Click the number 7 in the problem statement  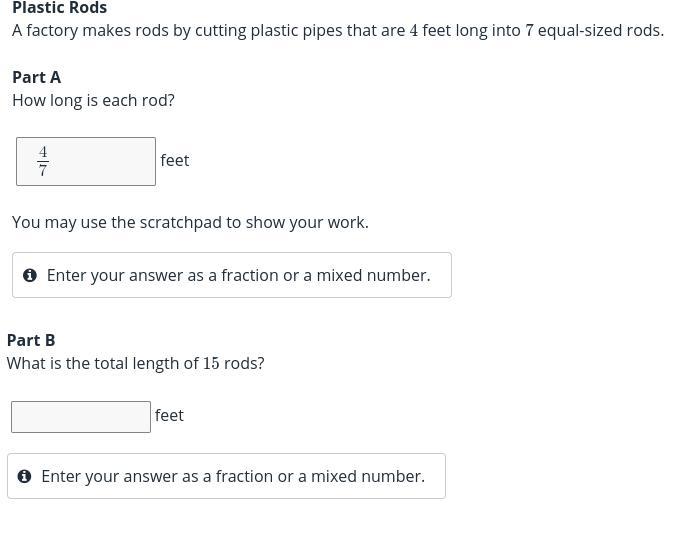530,30
